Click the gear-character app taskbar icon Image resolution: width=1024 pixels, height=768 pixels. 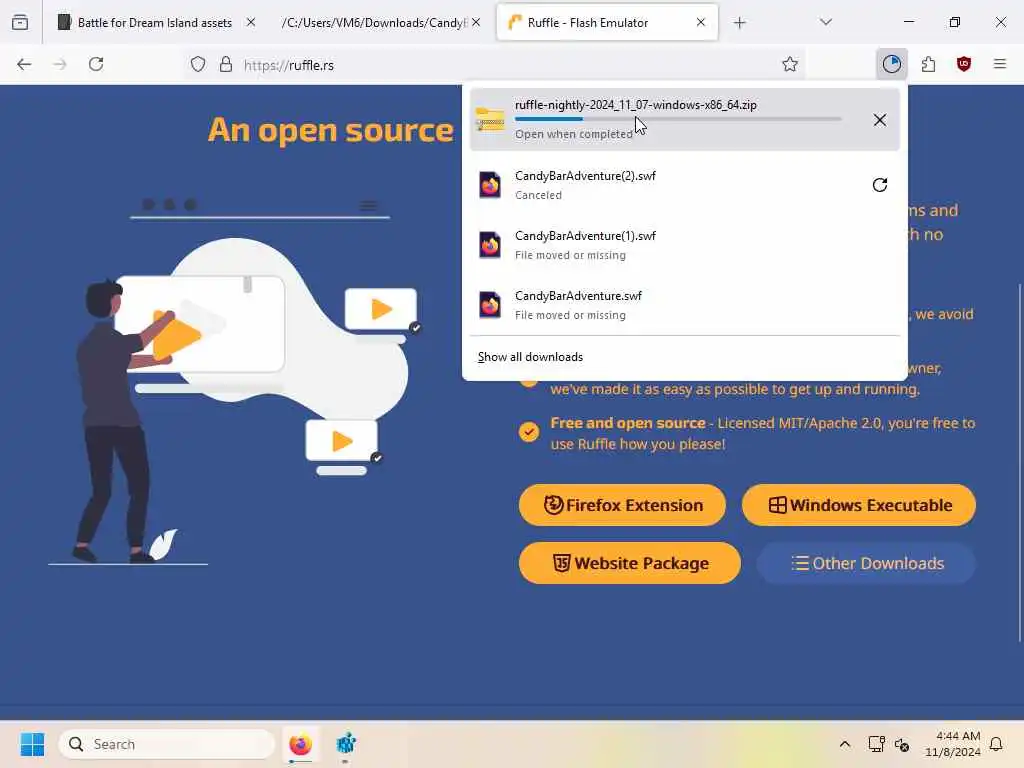click(345, 744)
